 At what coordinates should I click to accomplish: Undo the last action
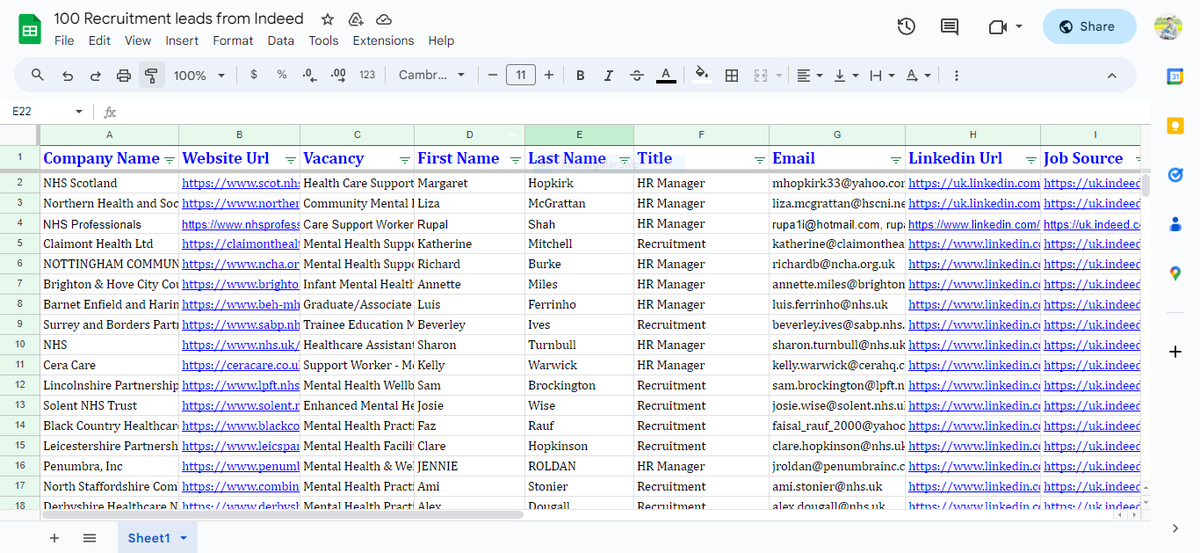pyautogui.click(x=67, y=75)
